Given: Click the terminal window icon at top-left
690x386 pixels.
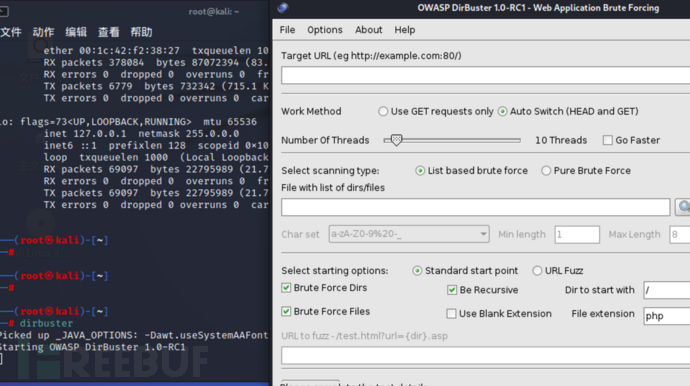Looking at the screenshot, I should 4,11.
